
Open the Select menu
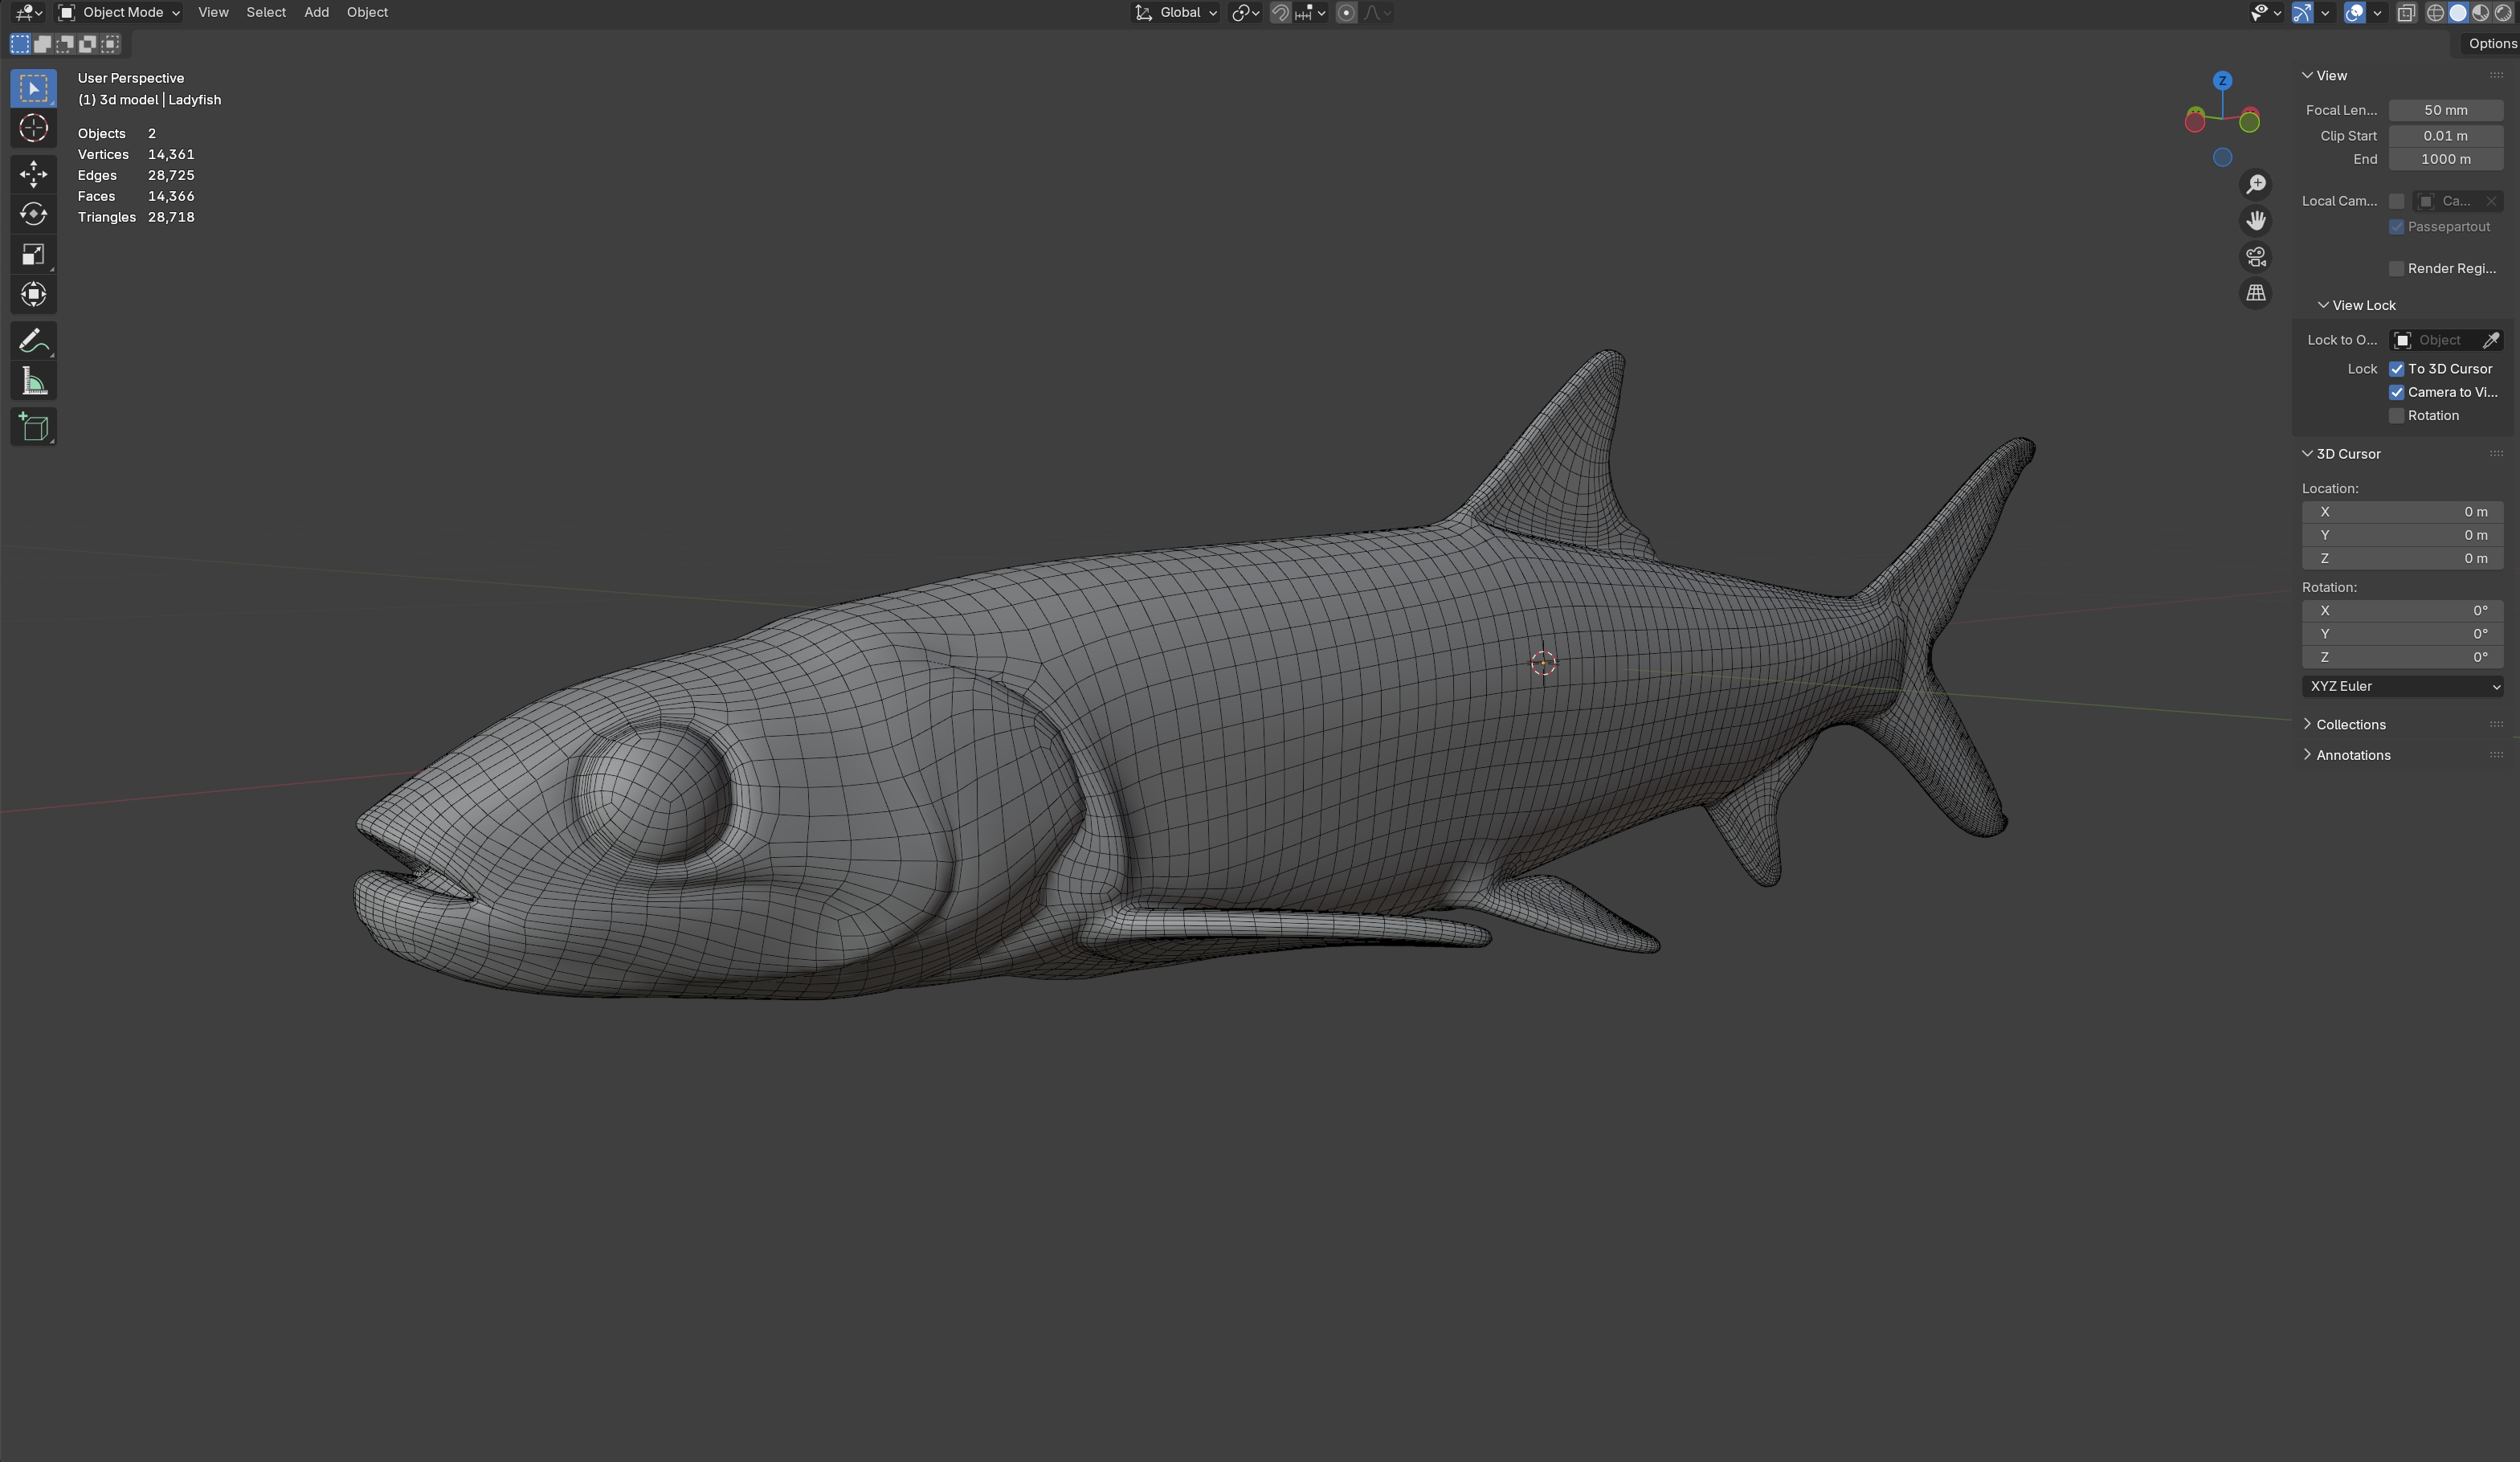click(266, 12)
